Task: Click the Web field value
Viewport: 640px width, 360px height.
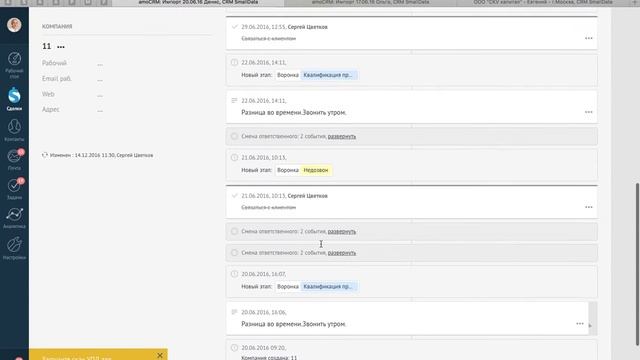Action: point(100,95)
